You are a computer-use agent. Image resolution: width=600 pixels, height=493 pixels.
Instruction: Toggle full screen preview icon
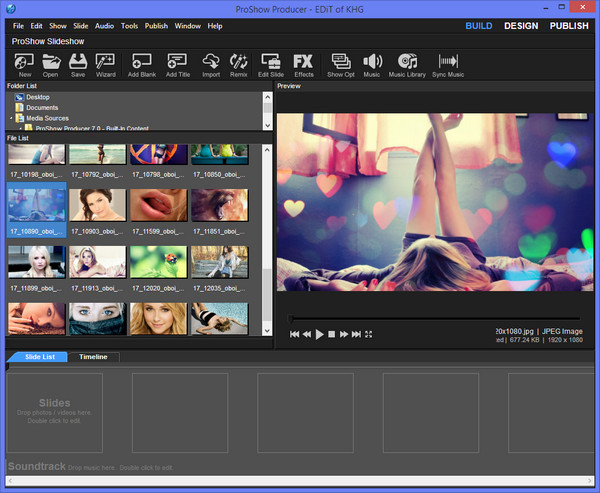coord(369,334)
